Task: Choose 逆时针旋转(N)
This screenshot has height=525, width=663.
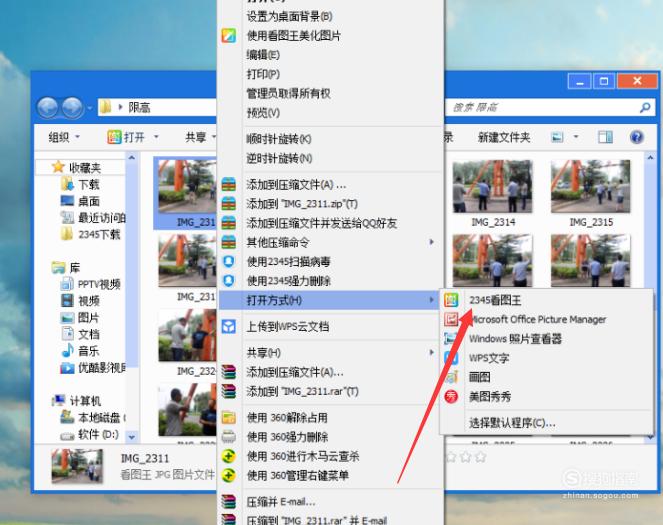Action: click(x=279, y=158)
